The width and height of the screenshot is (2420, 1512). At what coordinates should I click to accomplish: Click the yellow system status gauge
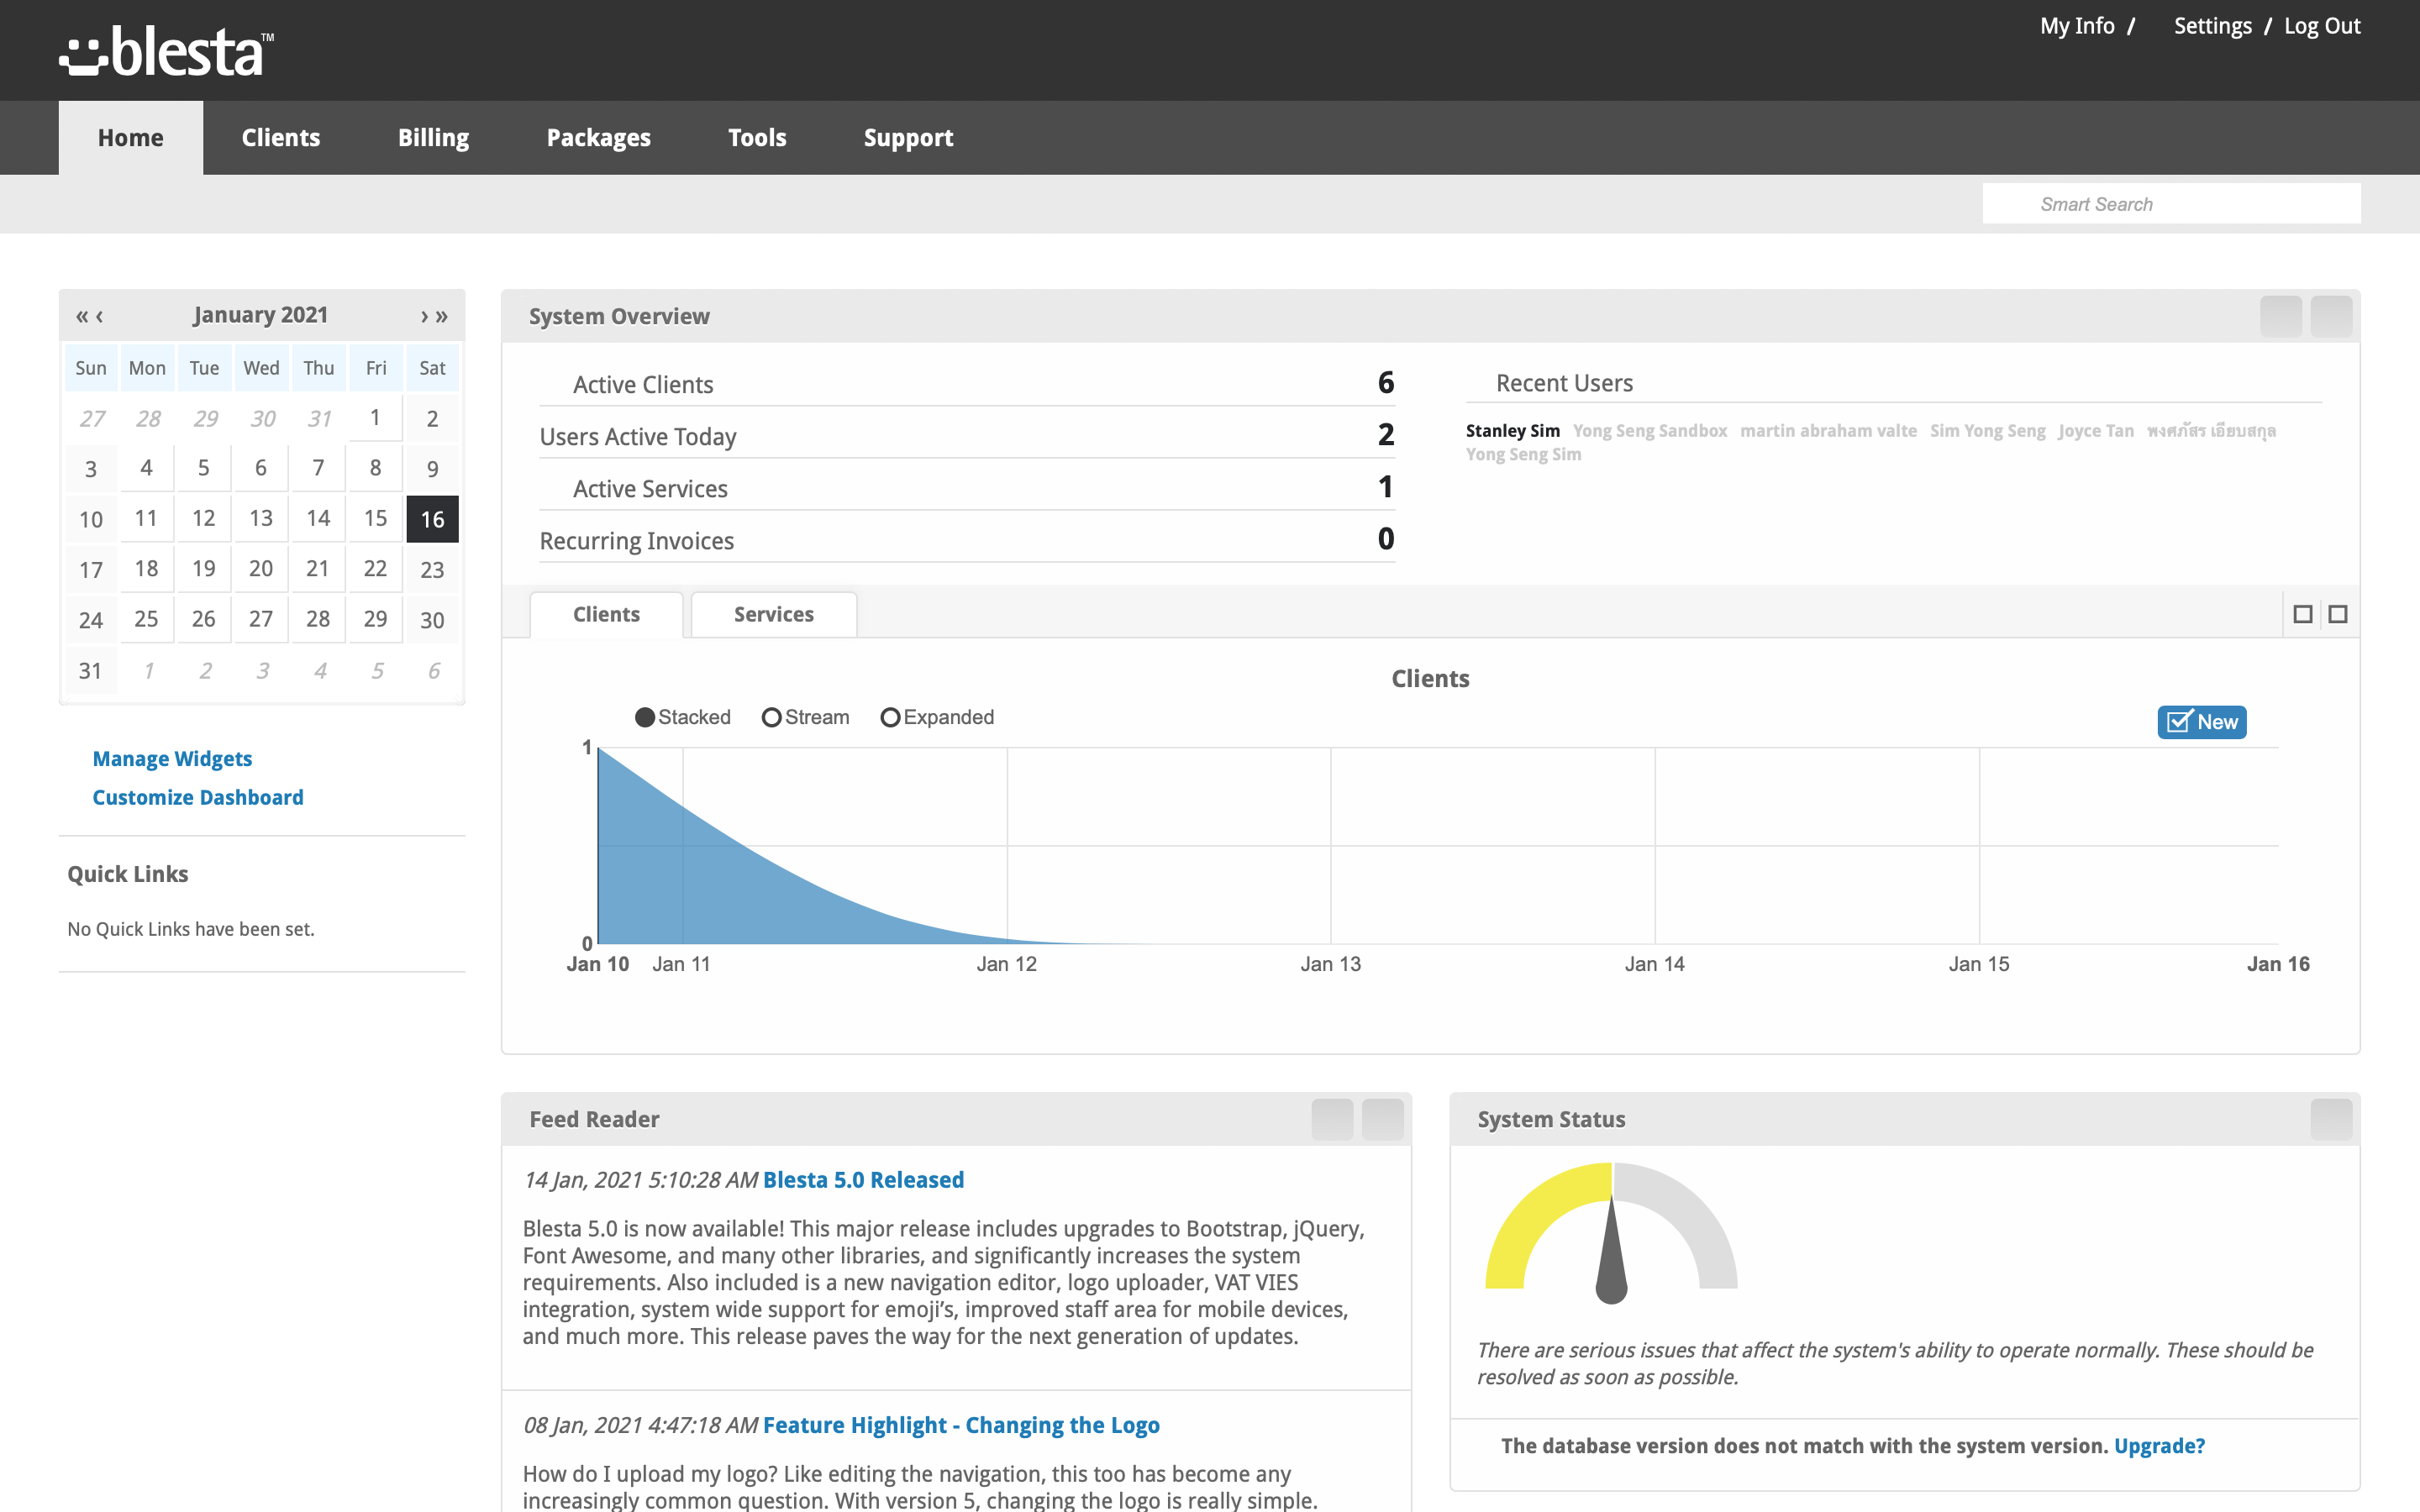pyautogui.click(x=1611, y=1232)
